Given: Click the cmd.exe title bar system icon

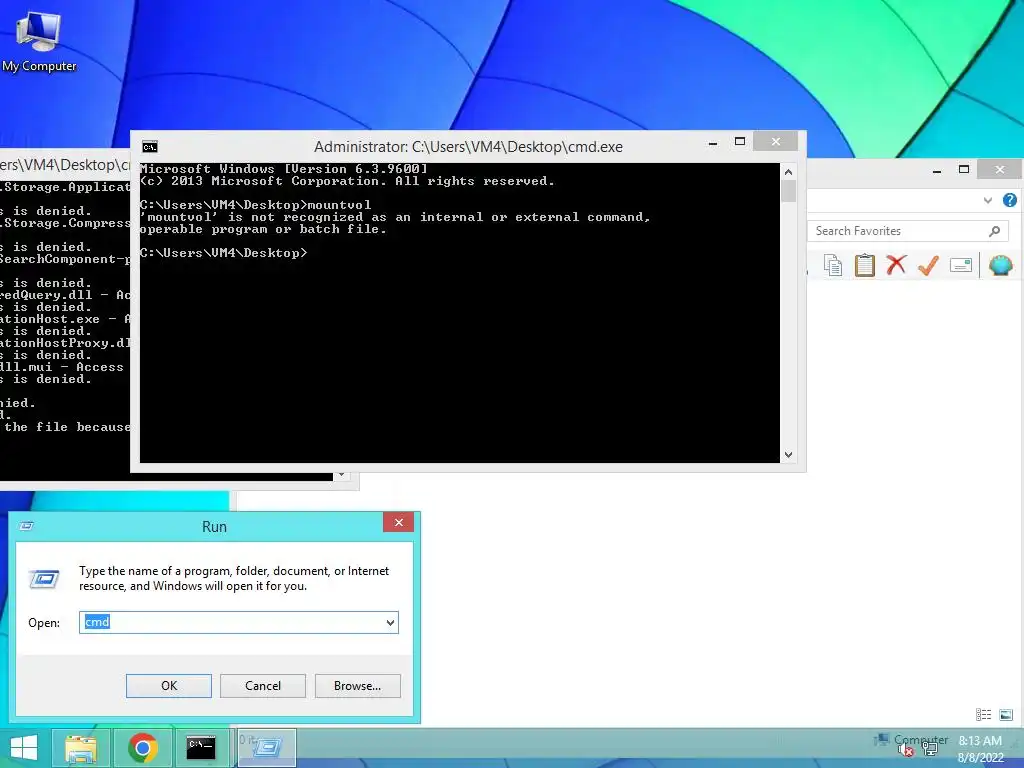Looking at the screenshot, I should click(x=150, y=147).
